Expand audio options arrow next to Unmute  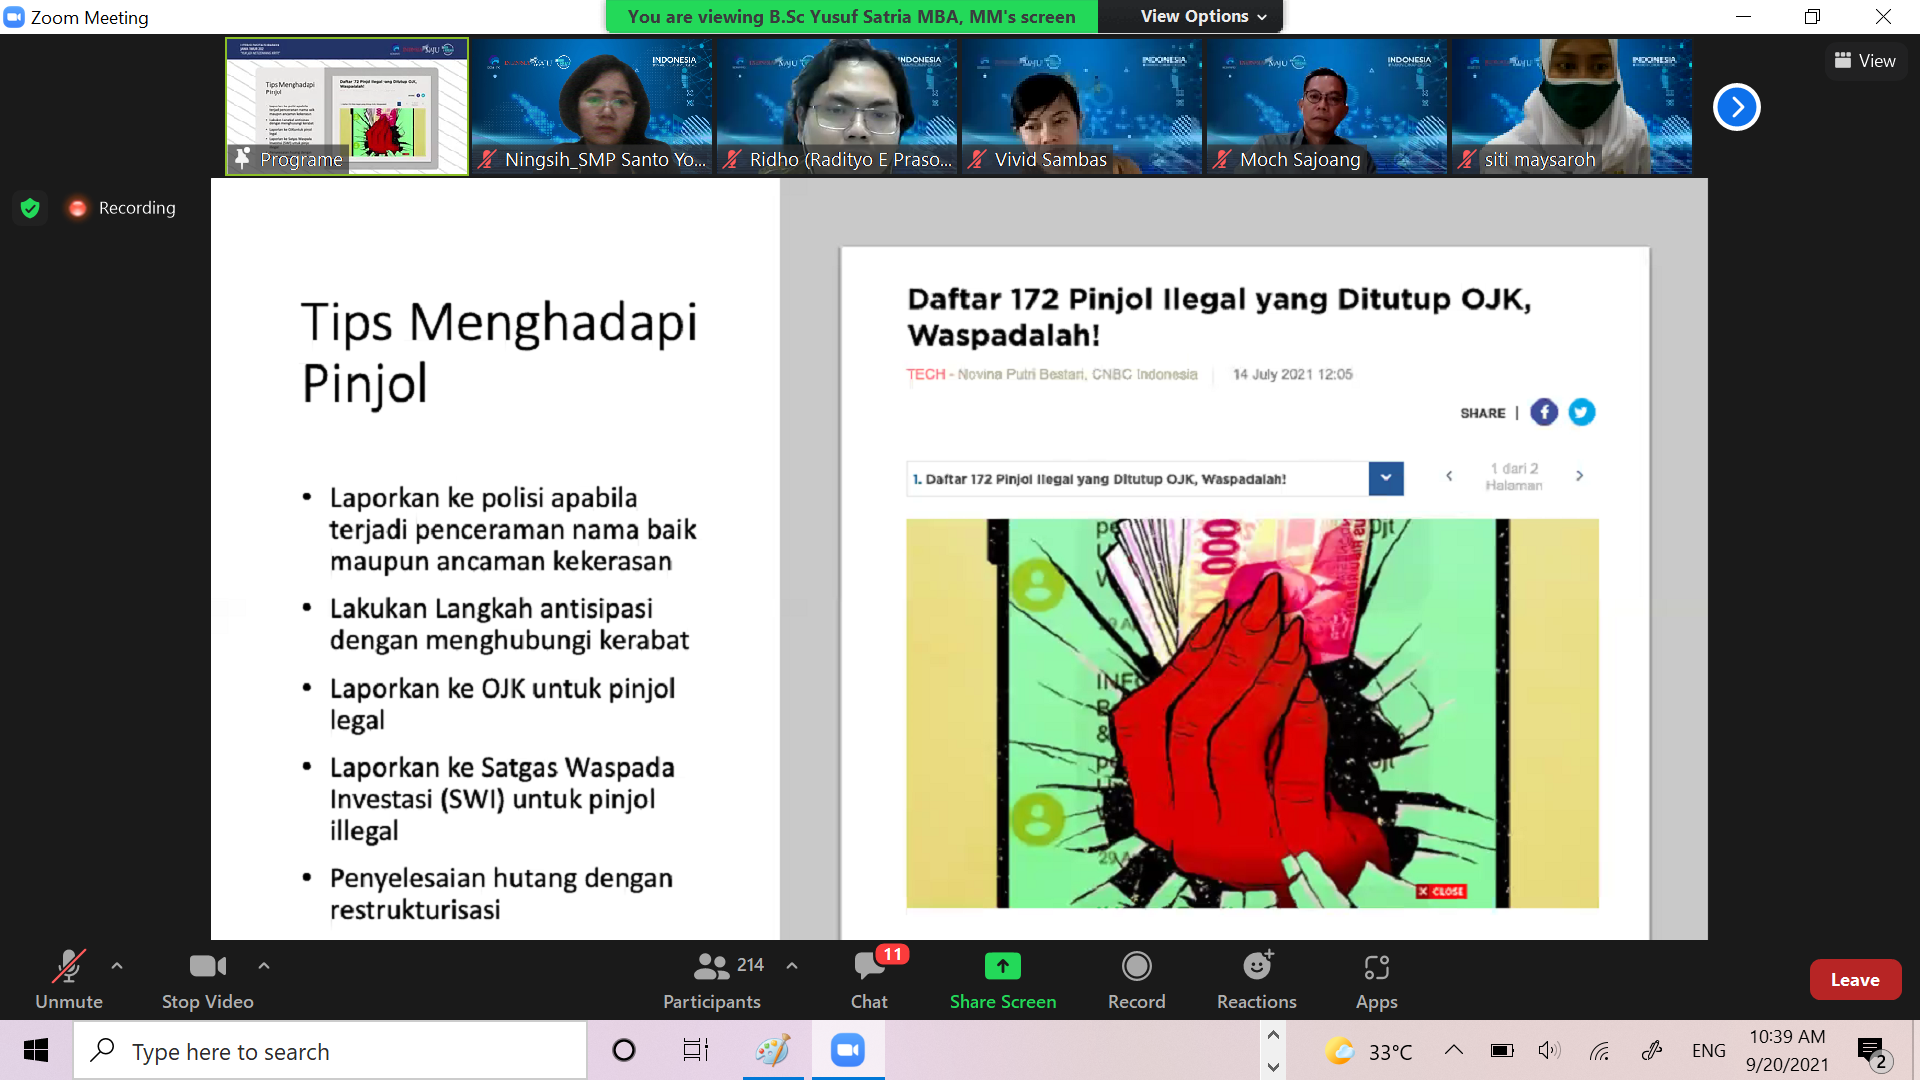coord(117,966)
